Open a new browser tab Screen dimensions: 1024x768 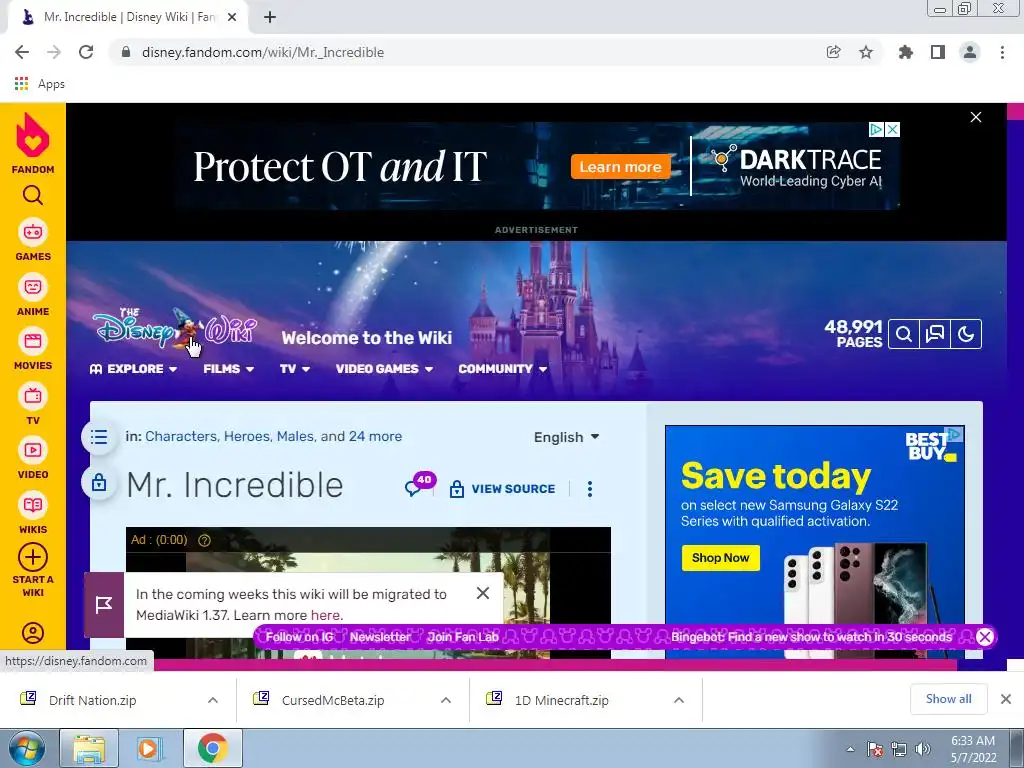coord(270,17)
